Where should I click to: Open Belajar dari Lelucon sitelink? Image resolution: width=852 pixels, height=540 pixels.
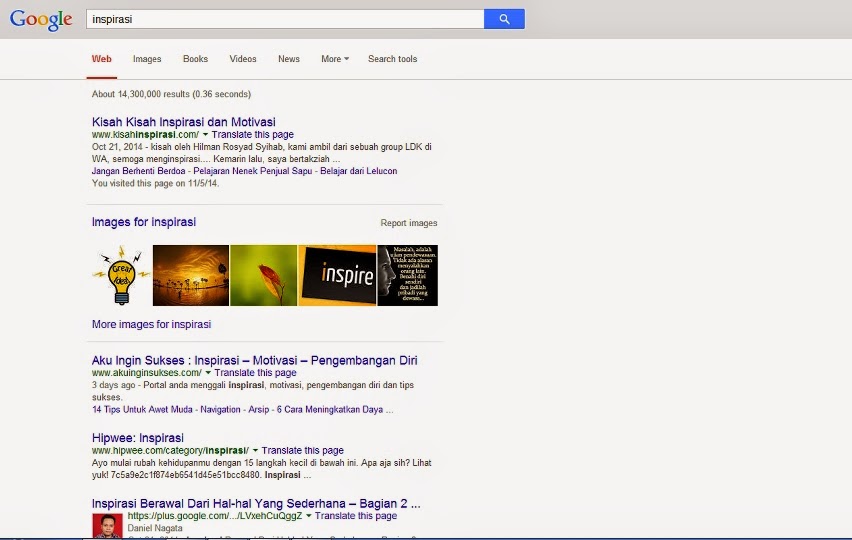[x=359, y=171]
